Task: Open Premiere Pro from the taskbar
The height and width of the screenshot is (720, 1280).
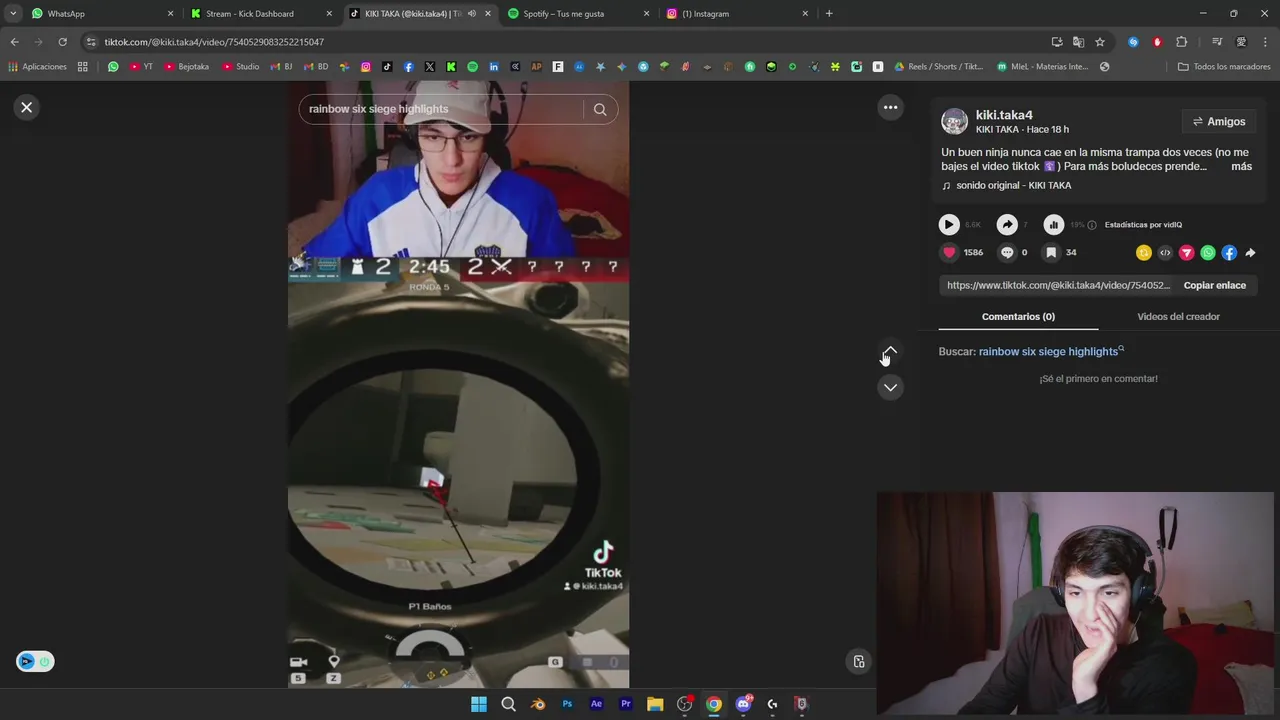Action: tap(626, 704)
